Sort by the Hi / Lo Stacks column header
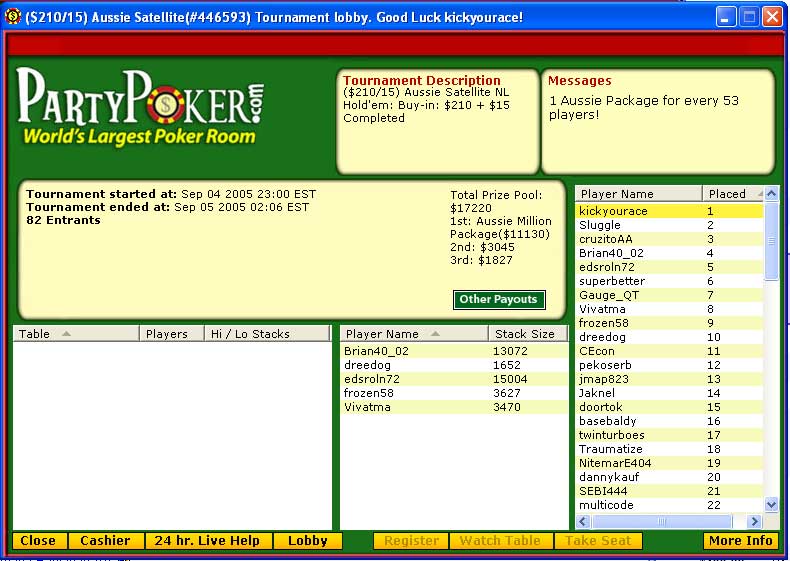790x561 pixels. [x=267, y=334]
